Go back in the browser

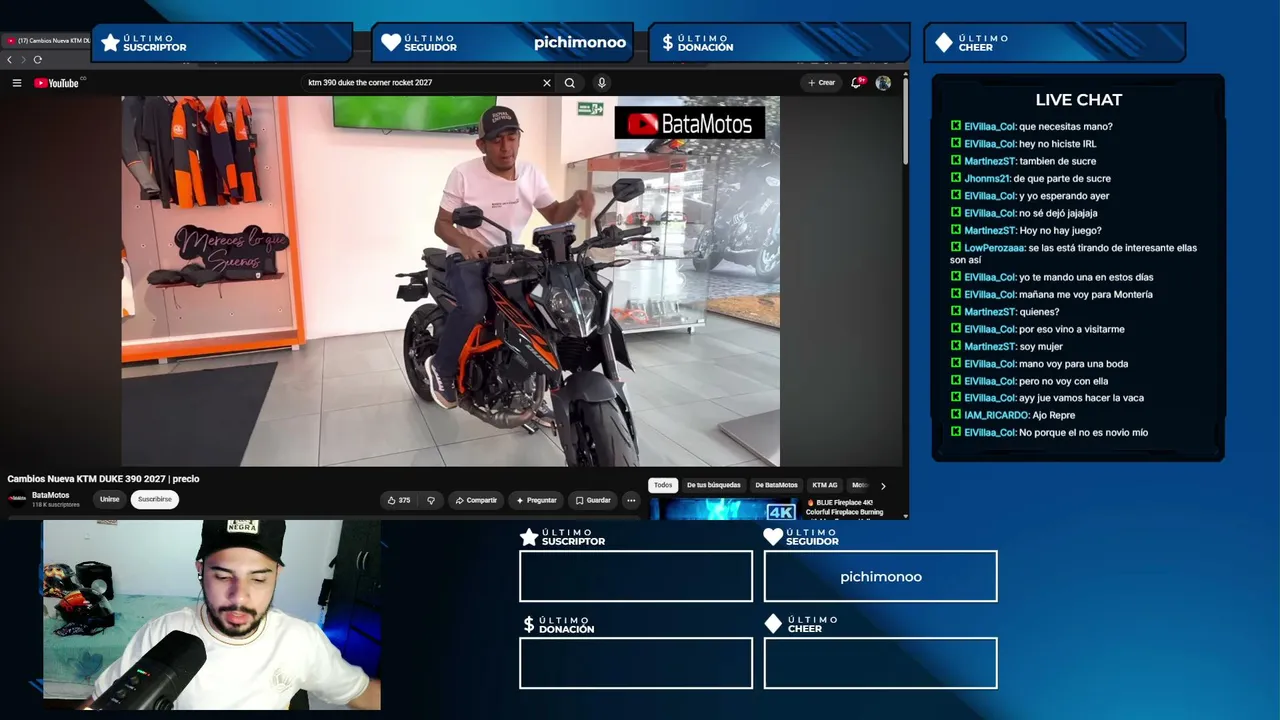[x=9, y=60]
